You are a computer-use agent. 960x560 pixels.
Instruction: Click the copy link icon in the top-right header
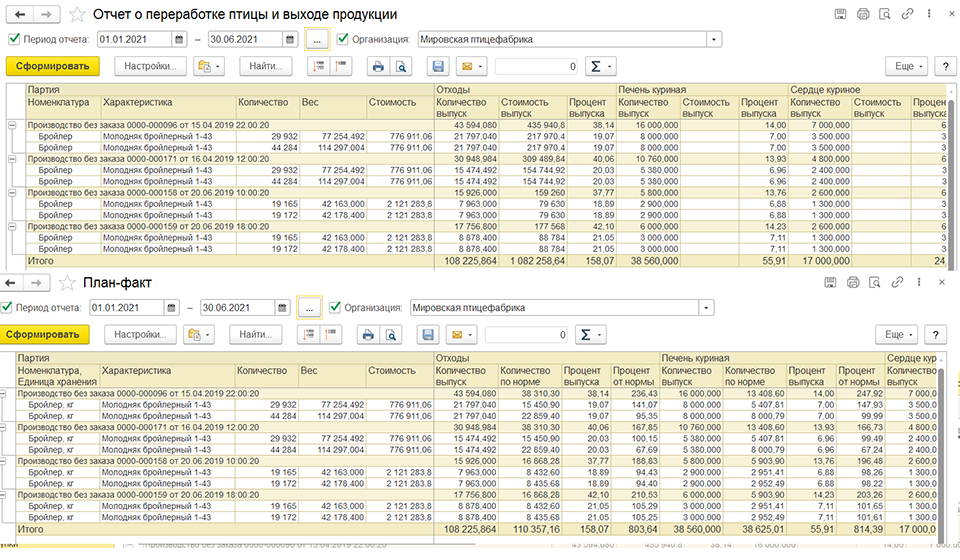pos(907,13)
